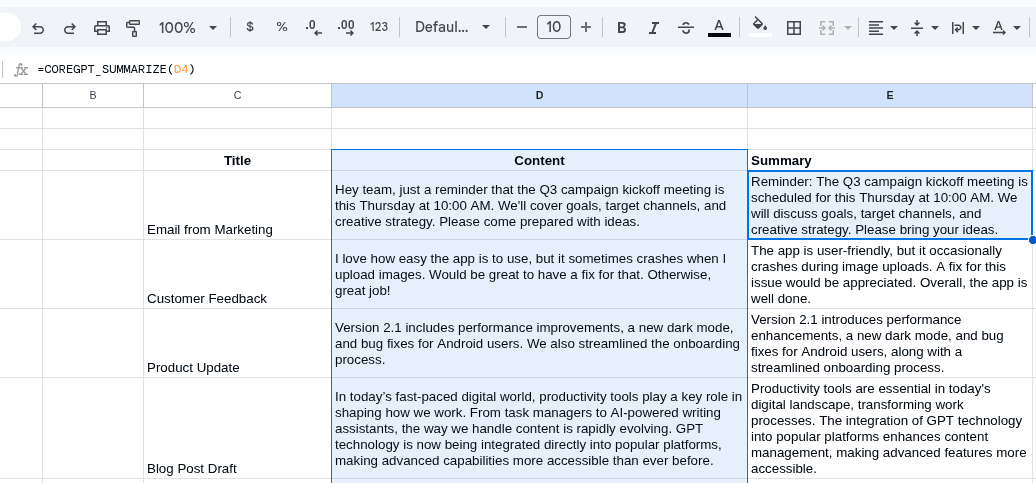
Task: Click summary cell starting 'Reminder: The Q3'
Action: pos(889,205)
